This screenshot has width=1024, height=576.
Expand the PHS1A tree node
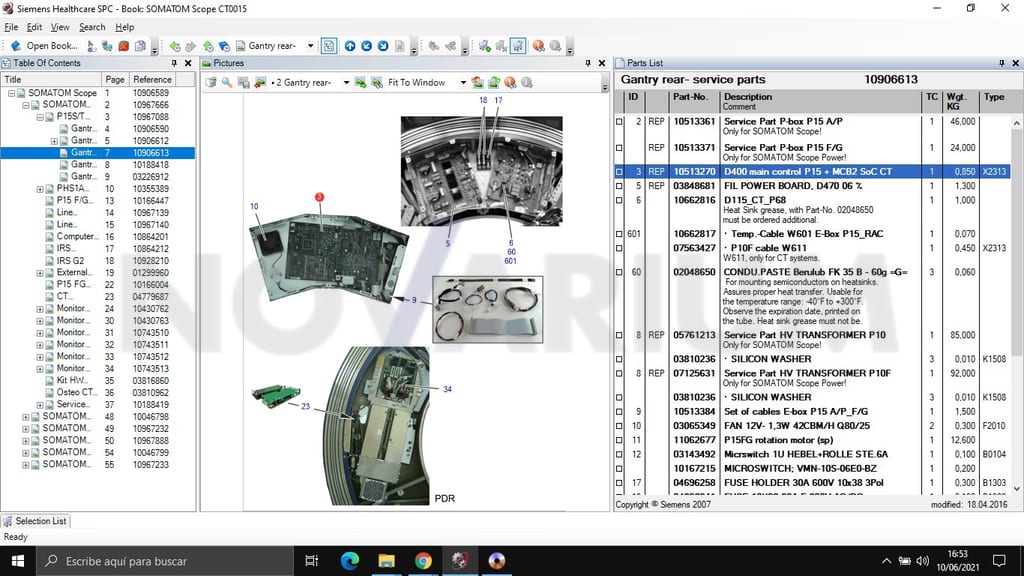40,189
